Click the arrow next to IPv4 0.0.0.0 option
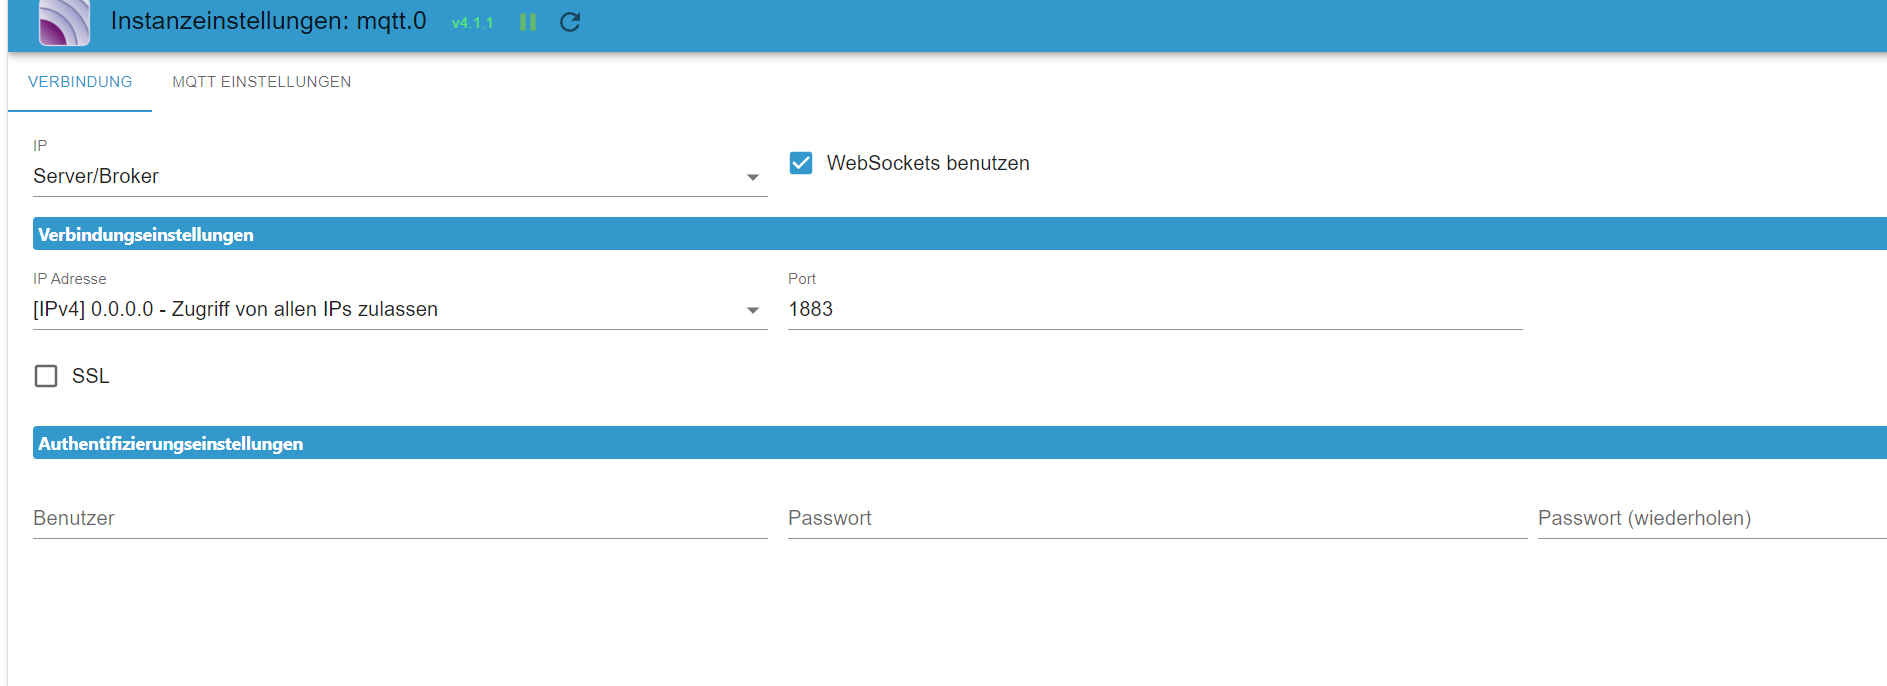 pos(753,311)
